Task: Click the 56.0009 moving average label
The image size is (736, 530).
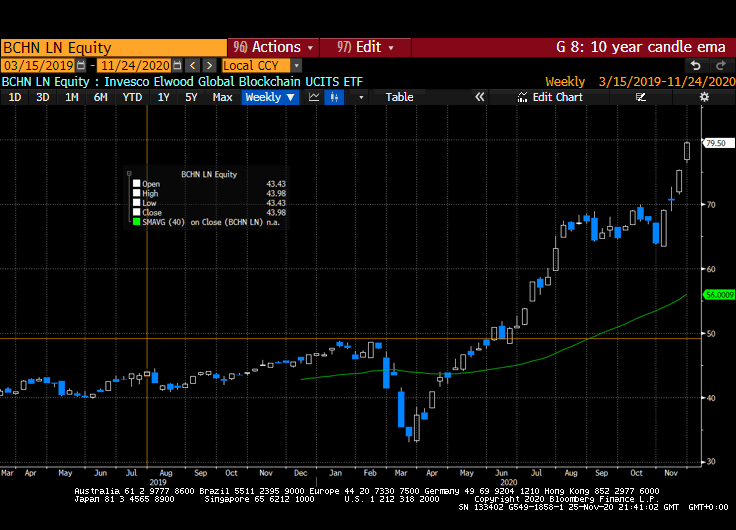Action: pyautogui.click(x=719, y=295)
